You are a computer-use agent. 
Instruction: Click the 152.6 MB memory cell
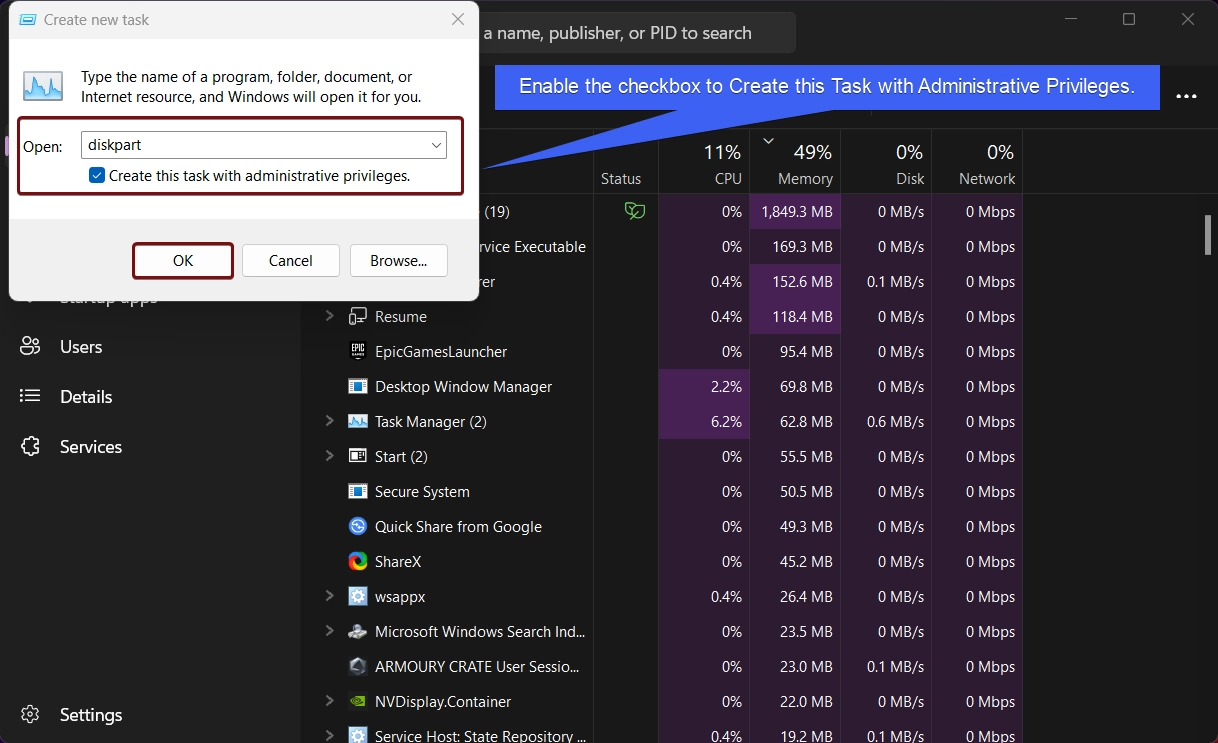(x=796, y=282)
